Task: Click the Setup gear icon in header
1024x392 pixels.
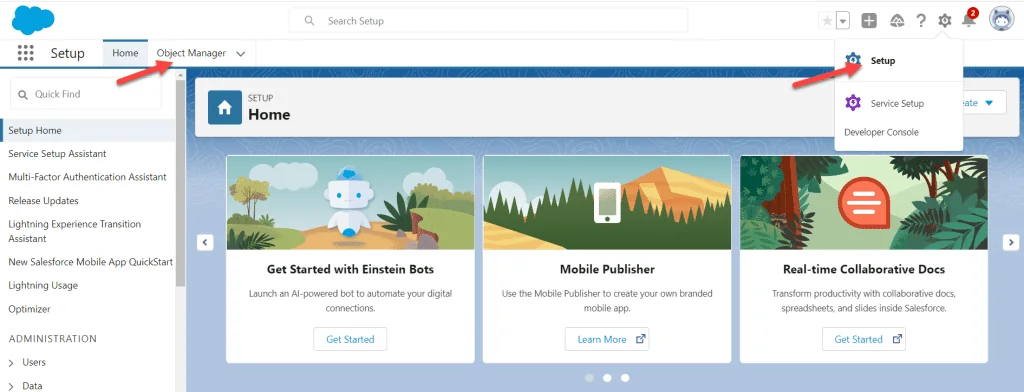Action: (x=944, y=21)
